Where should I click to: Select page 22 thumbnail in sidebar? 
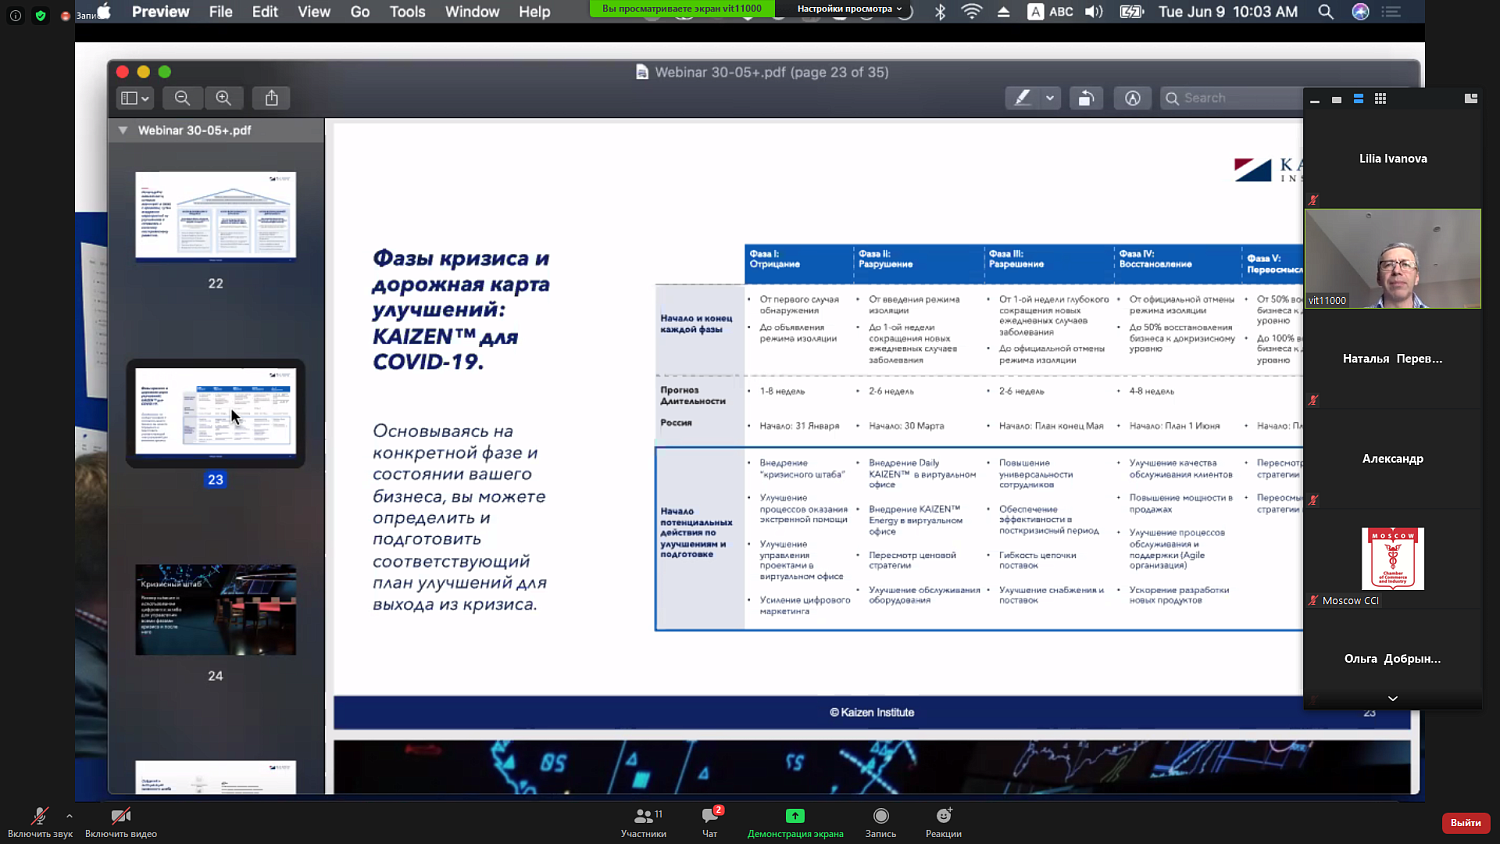(x=216, y=216)
